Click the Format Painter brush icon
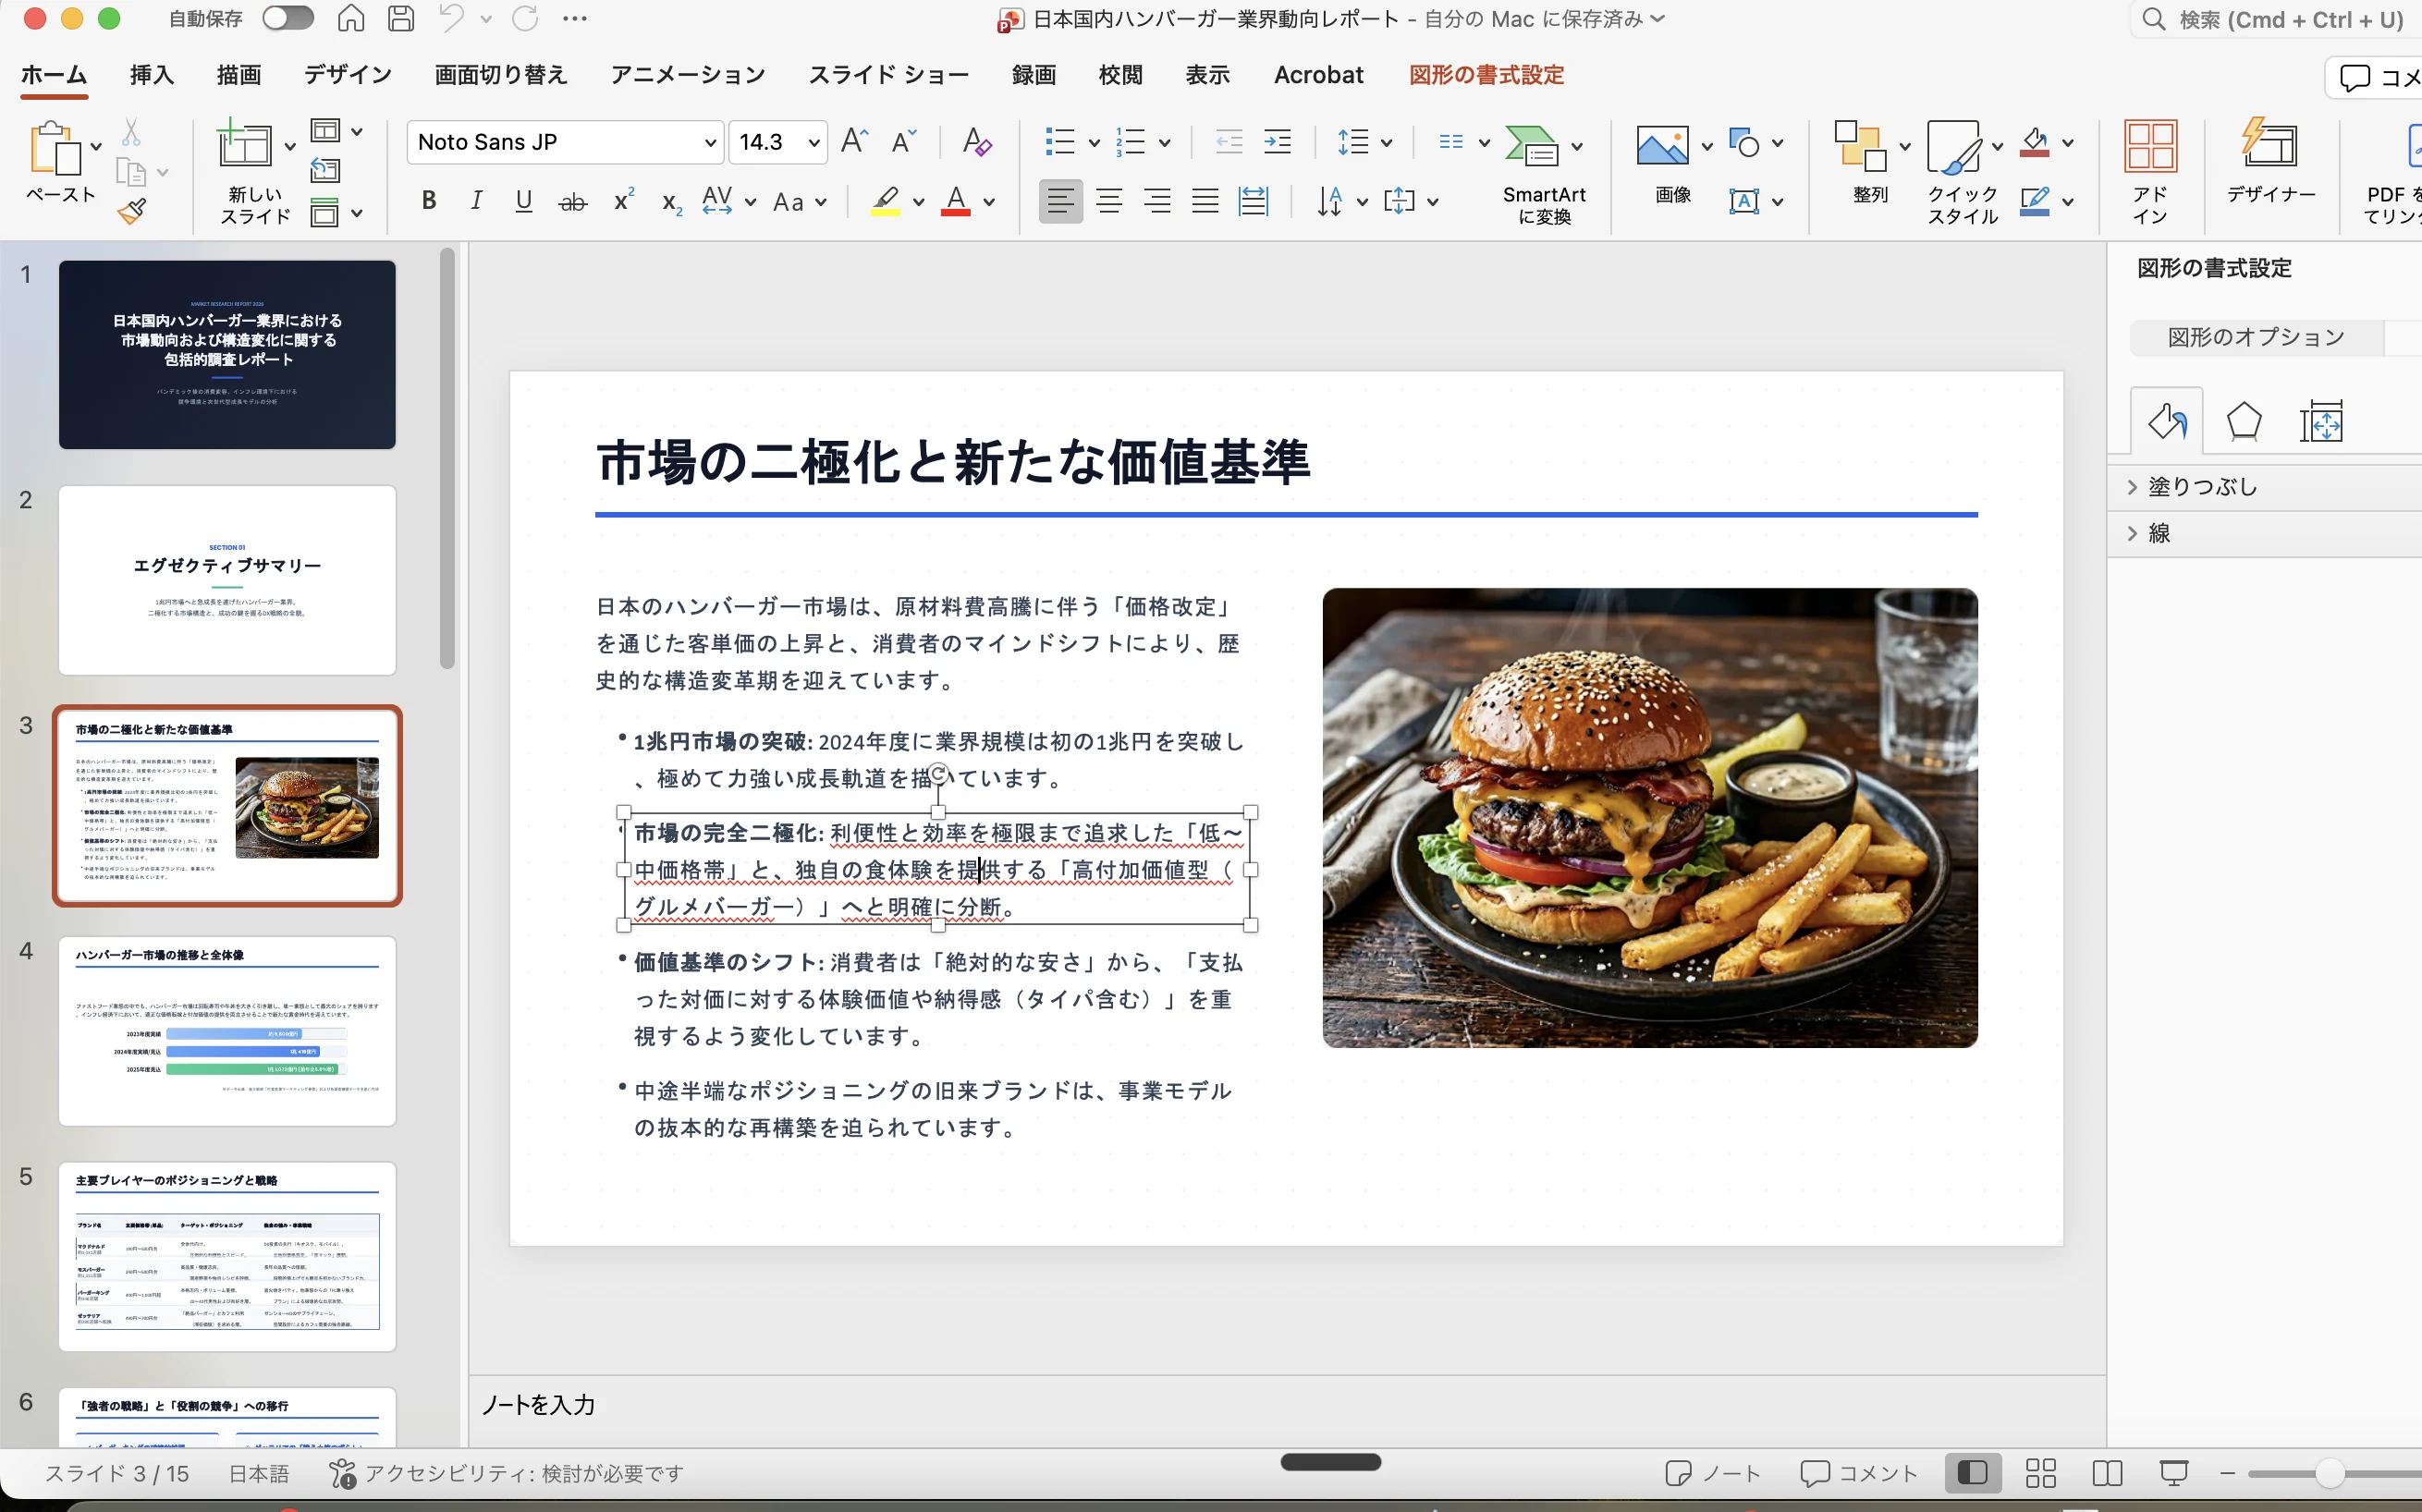2422x1512 pixels. (131, 211)
